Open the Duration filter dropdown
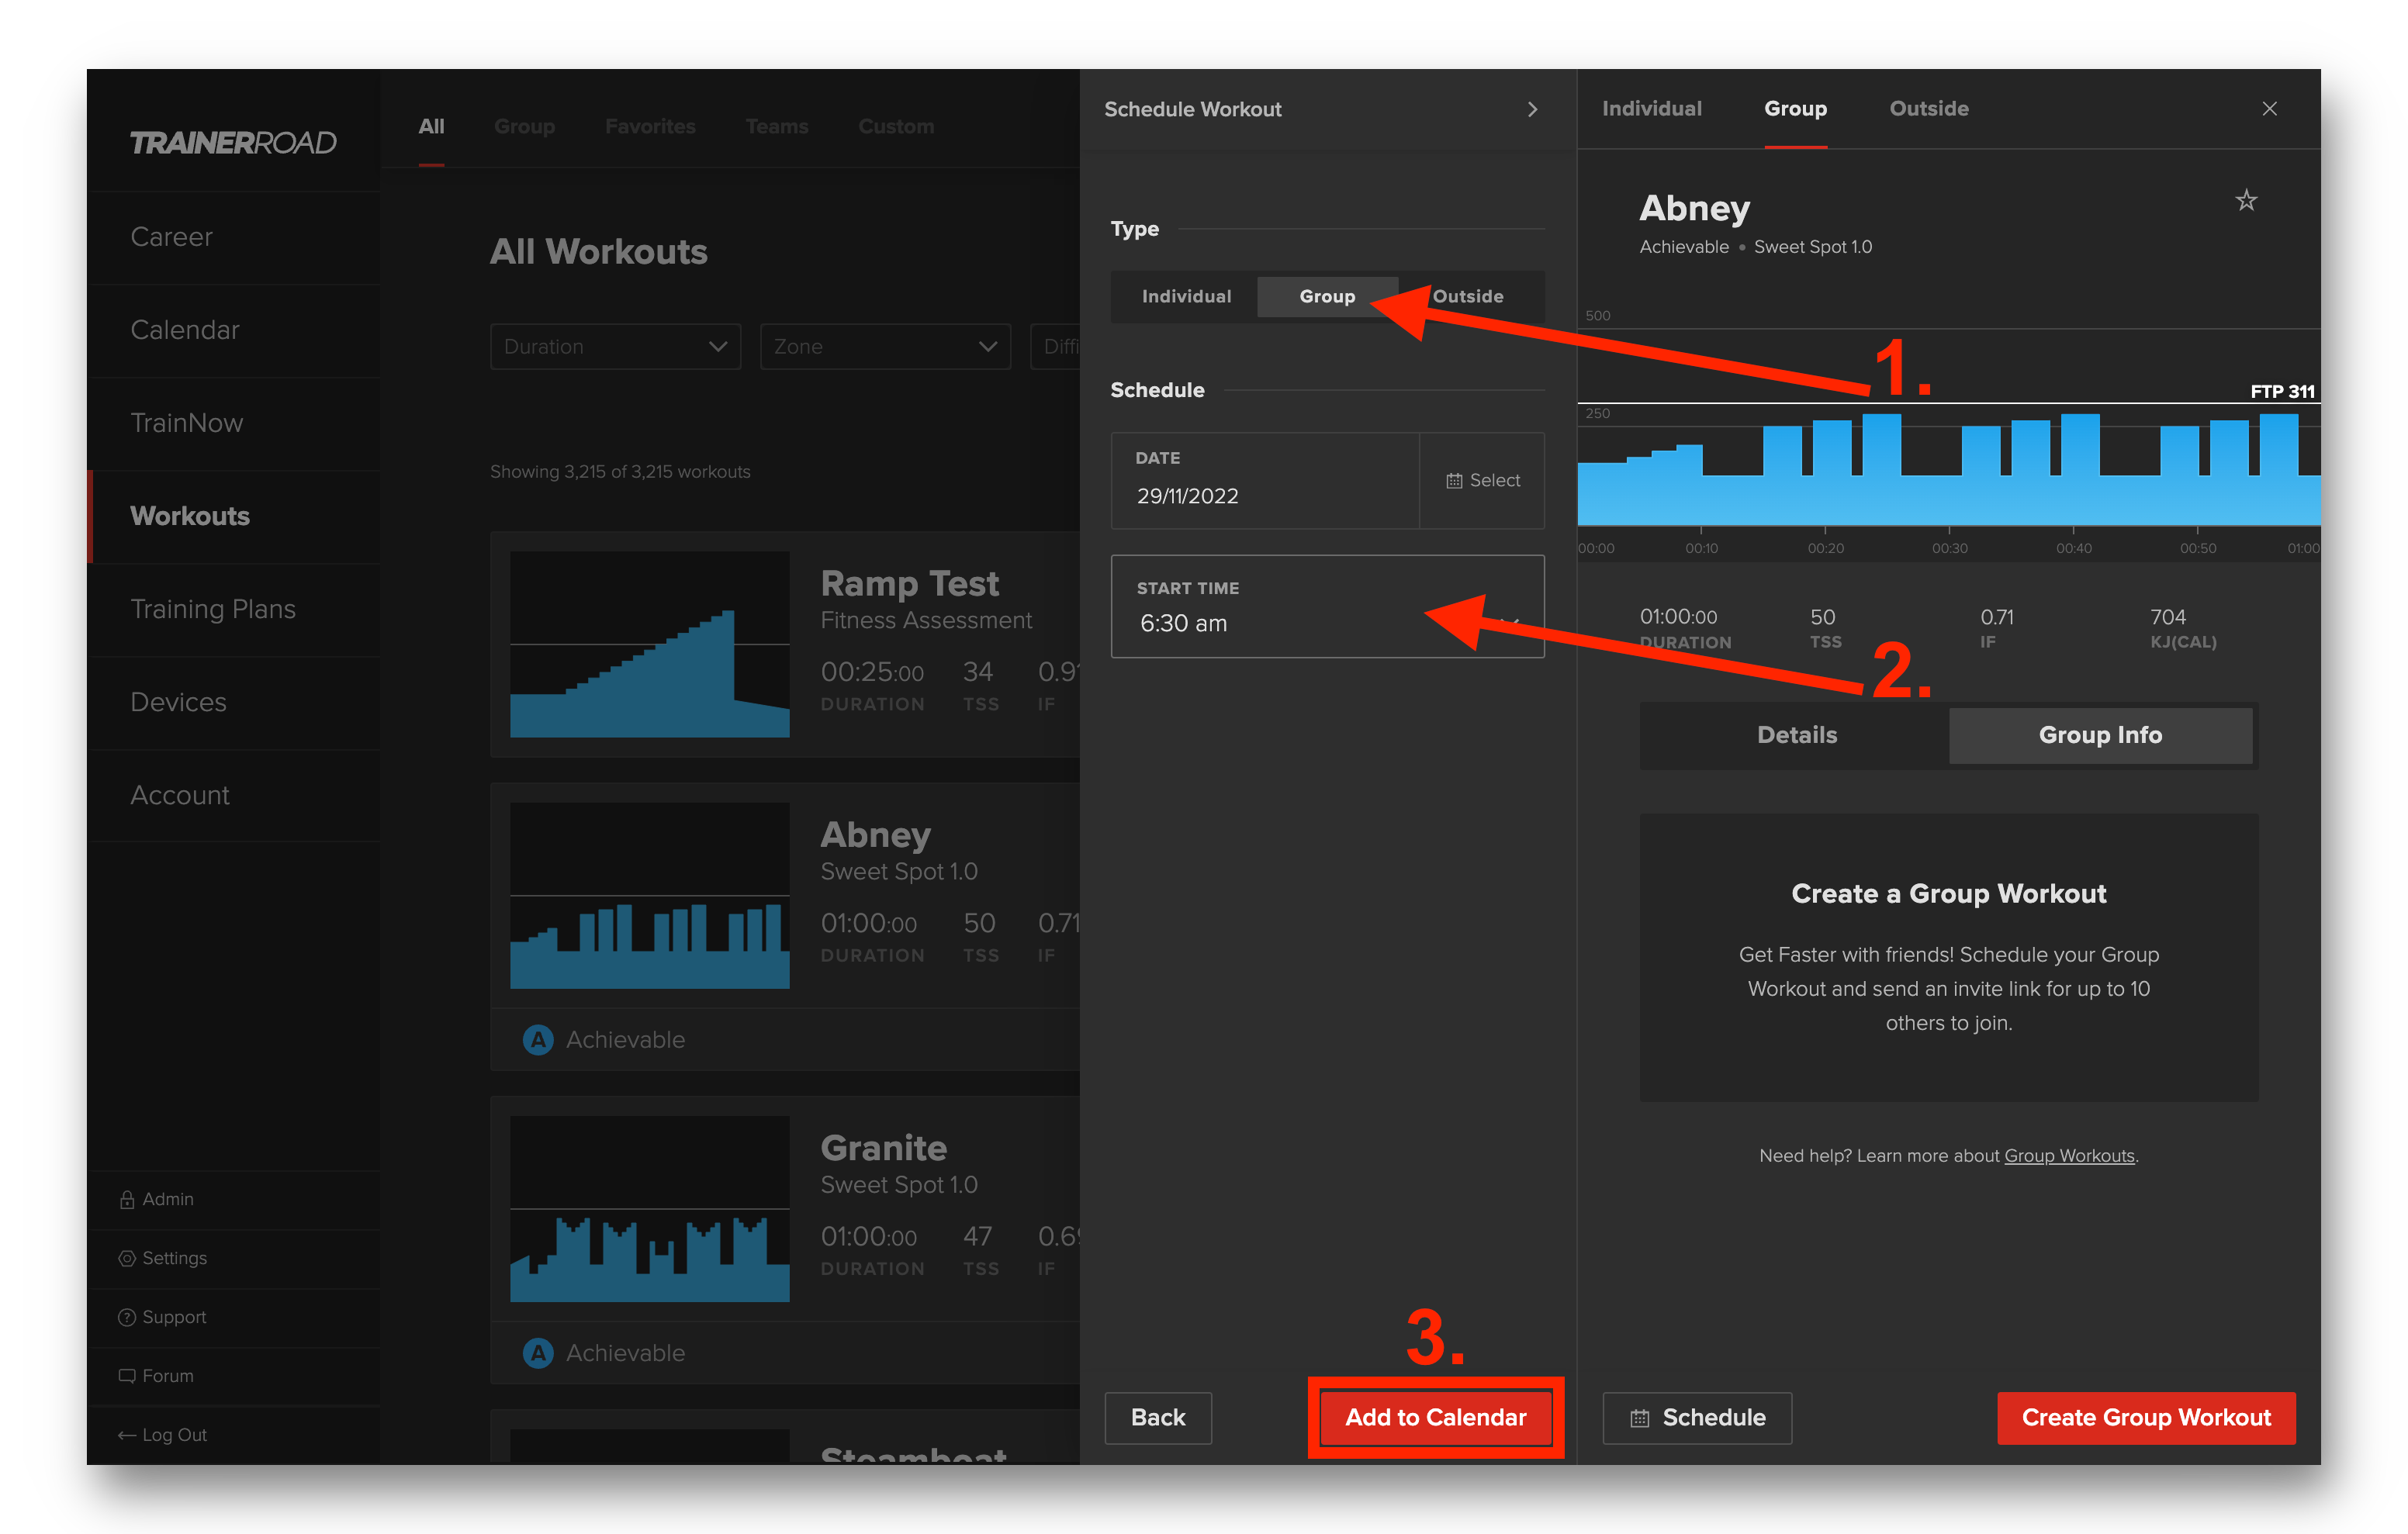The image size is (2408, 1534). pos(615,346)
